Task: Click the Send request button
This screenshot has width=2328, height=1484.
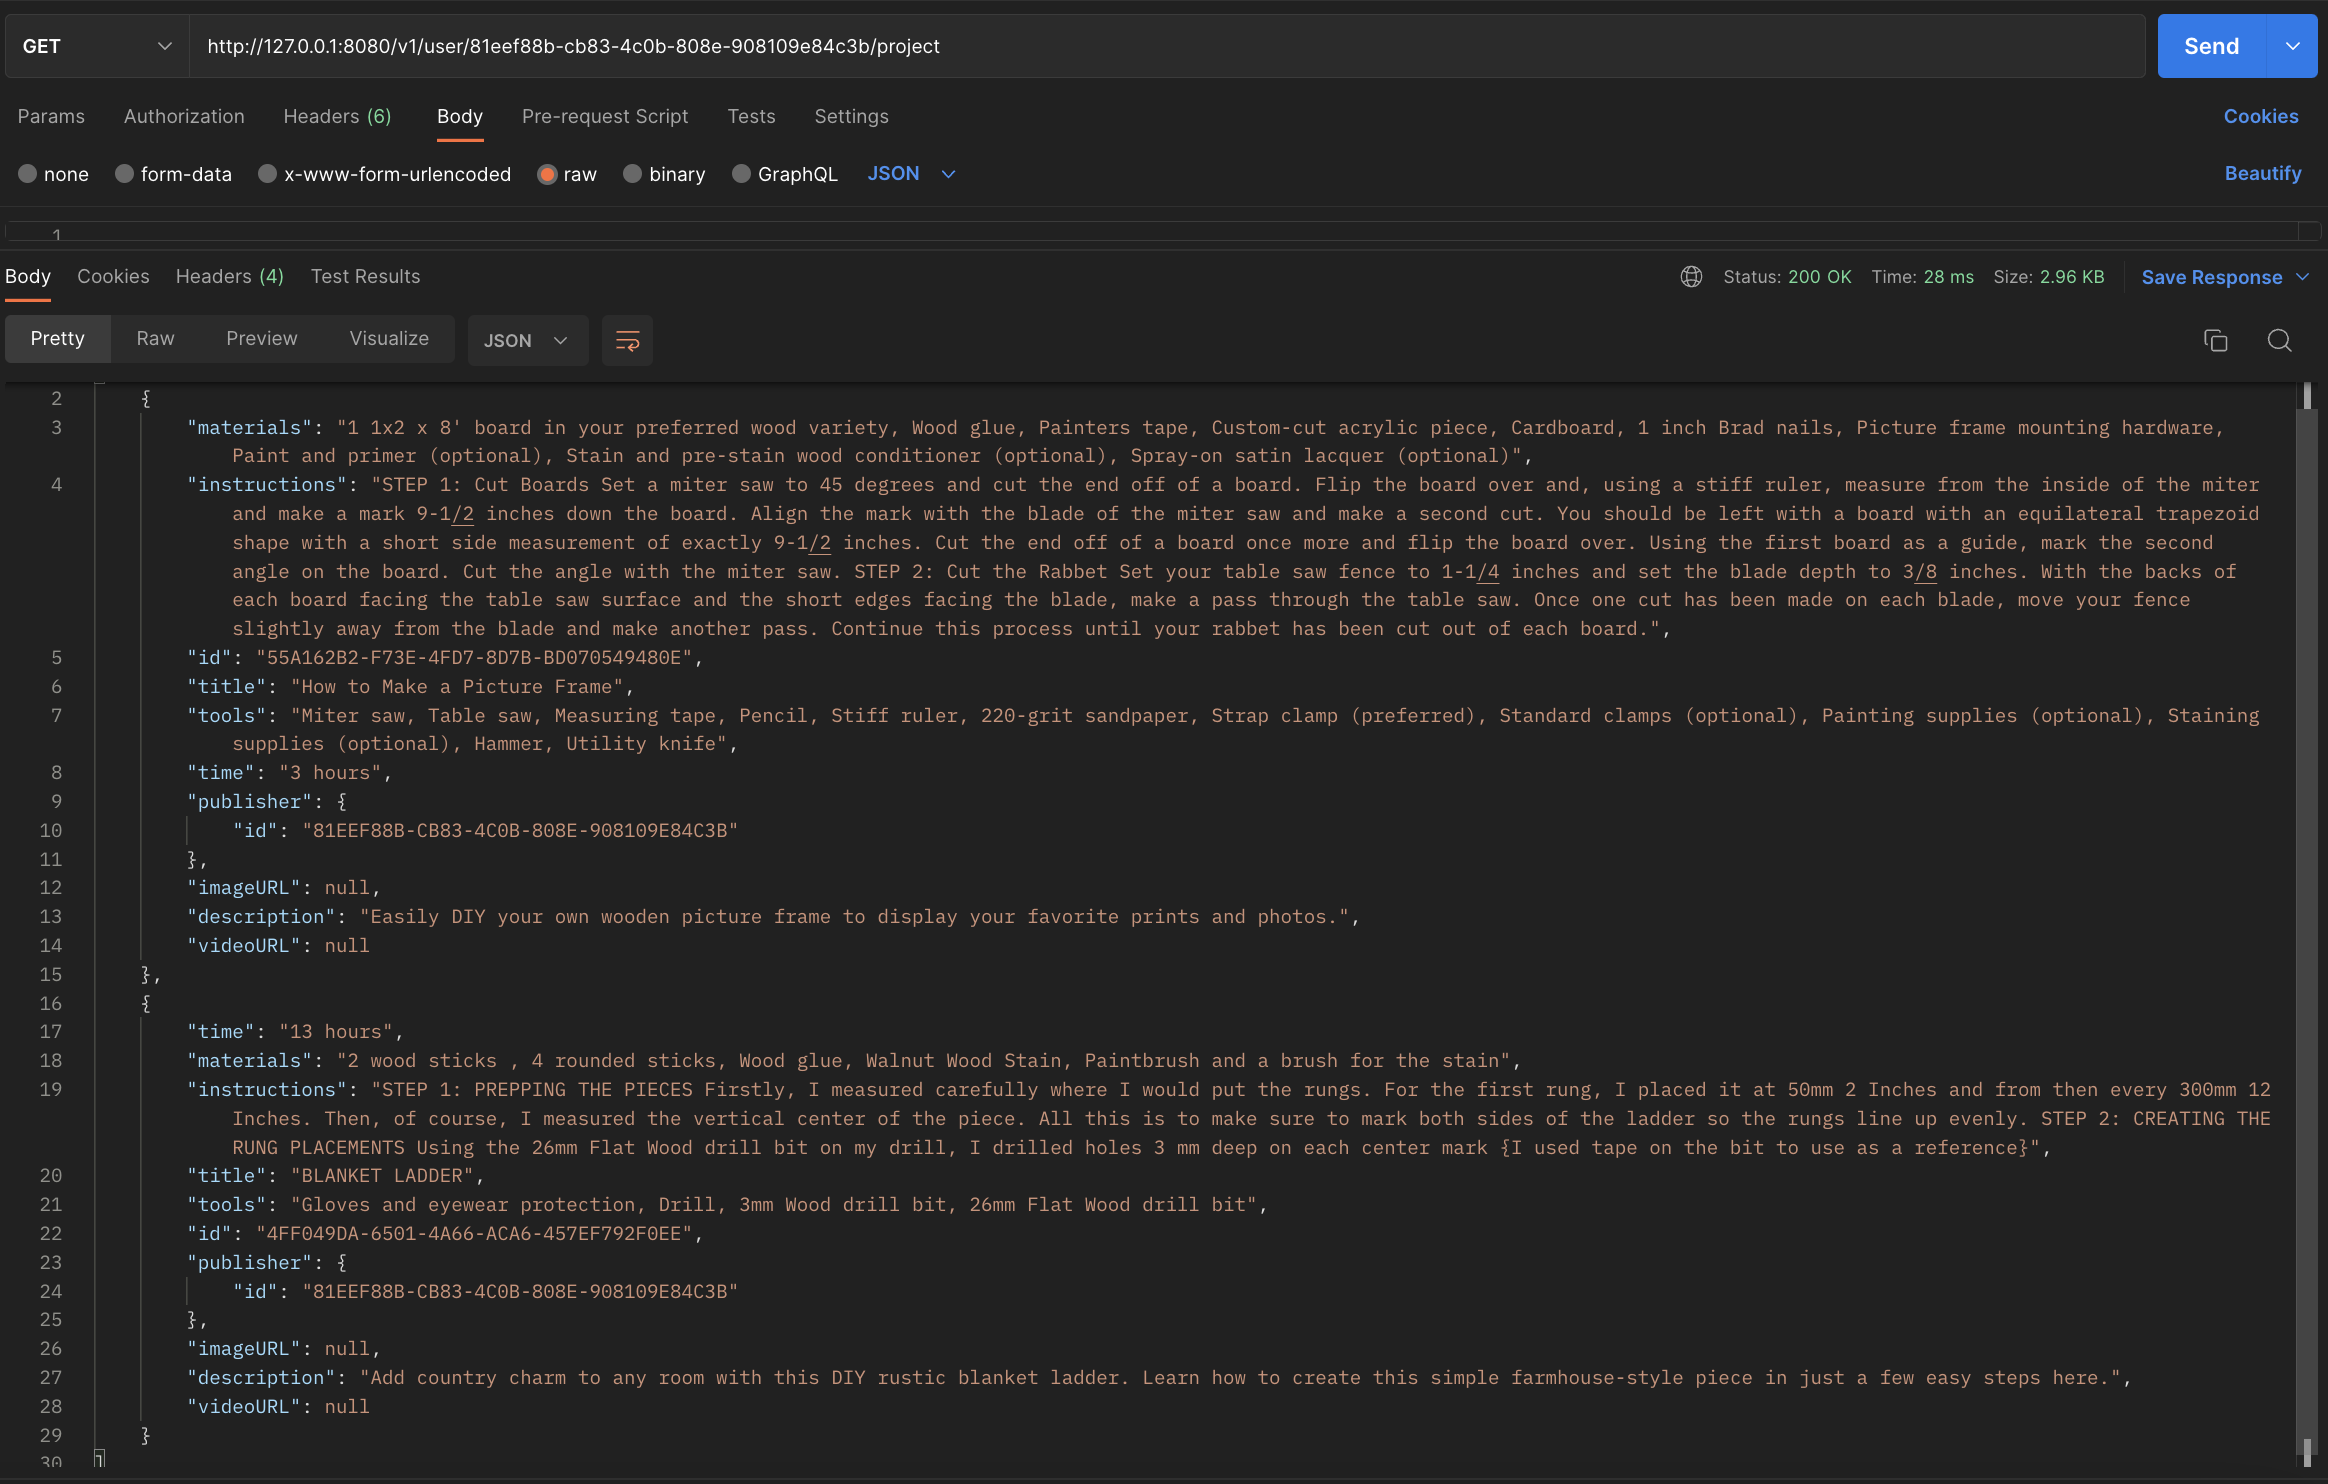Action: pyautogui.click(x=2211, y=46)
